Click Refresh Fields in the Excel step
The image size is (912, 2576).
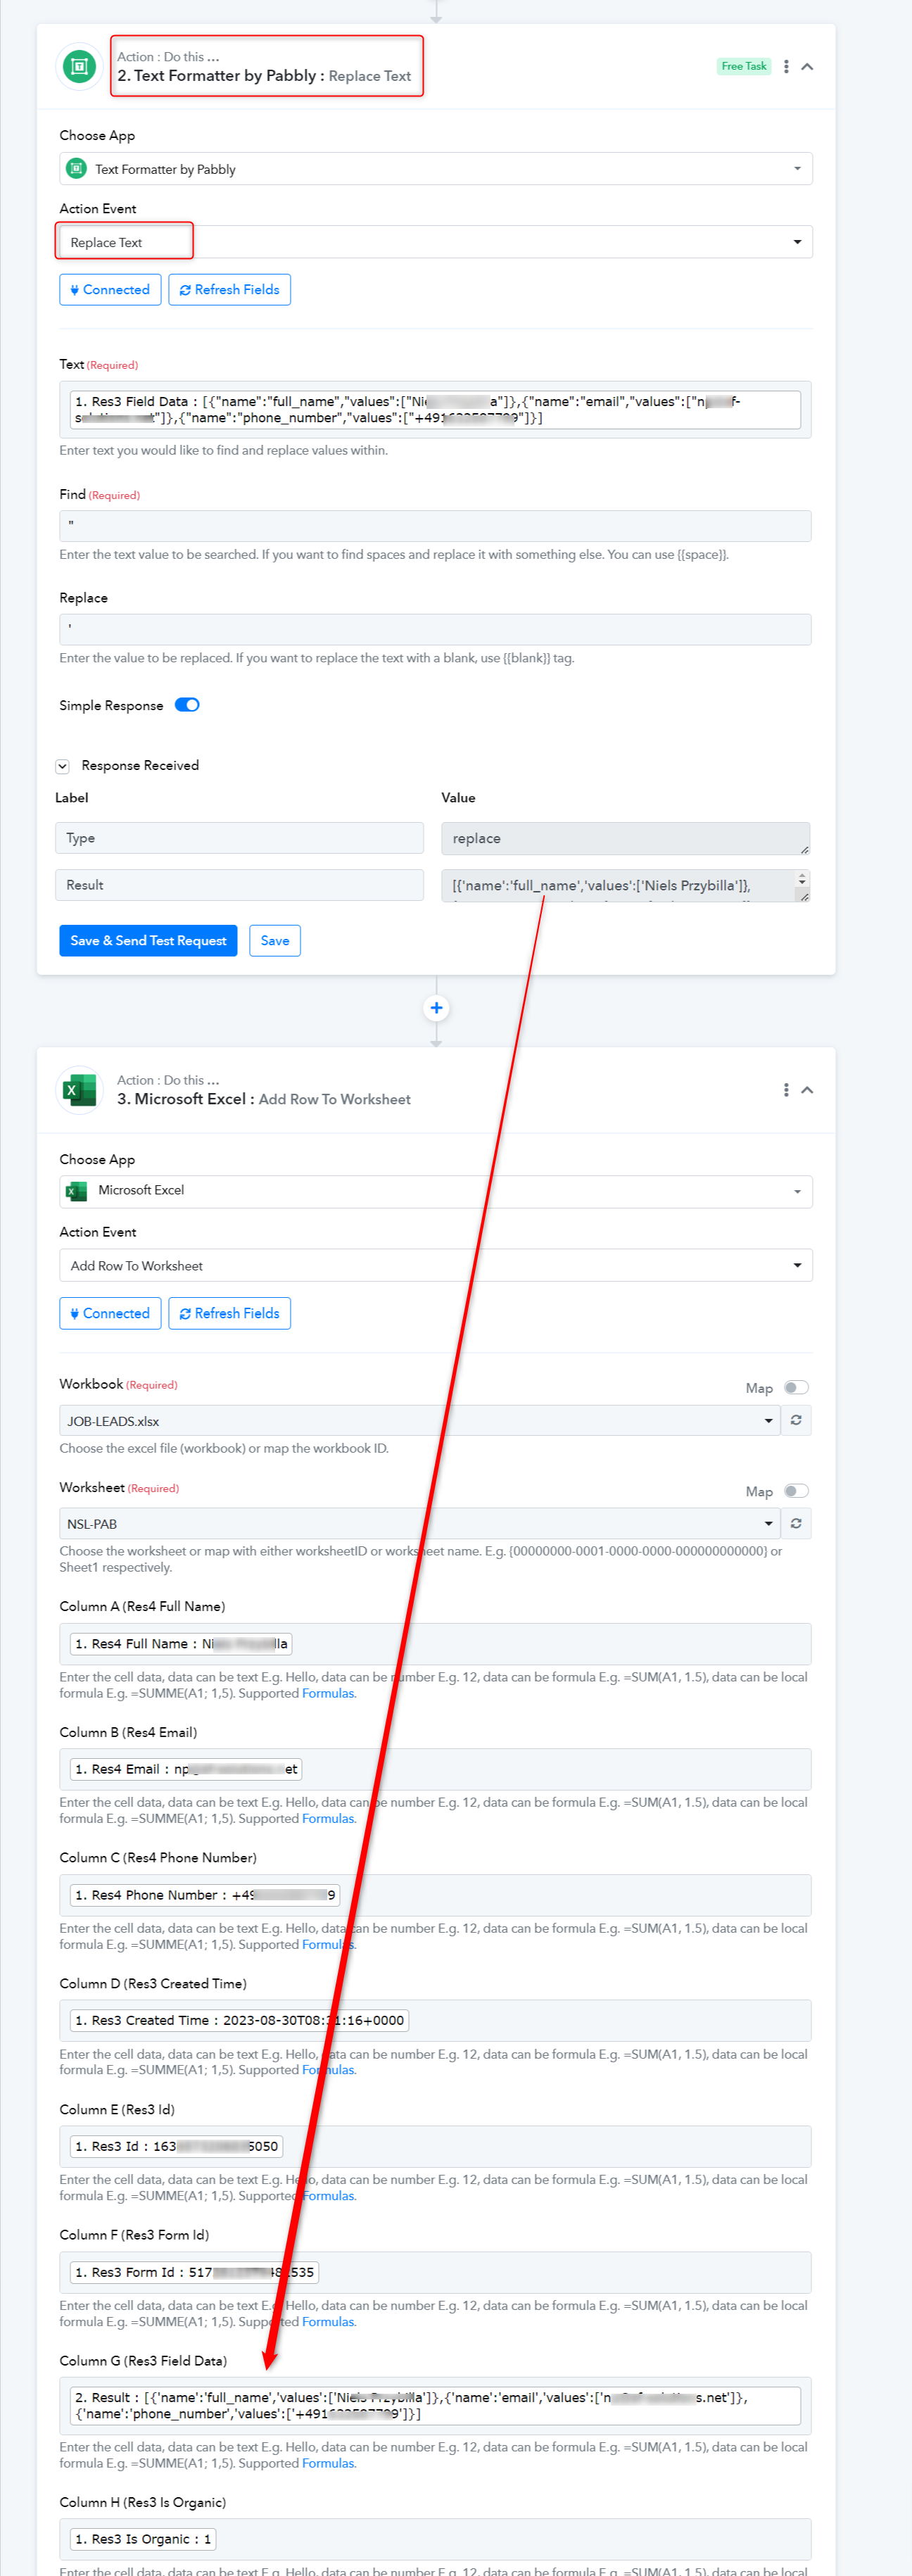[x=229, y=1313]
